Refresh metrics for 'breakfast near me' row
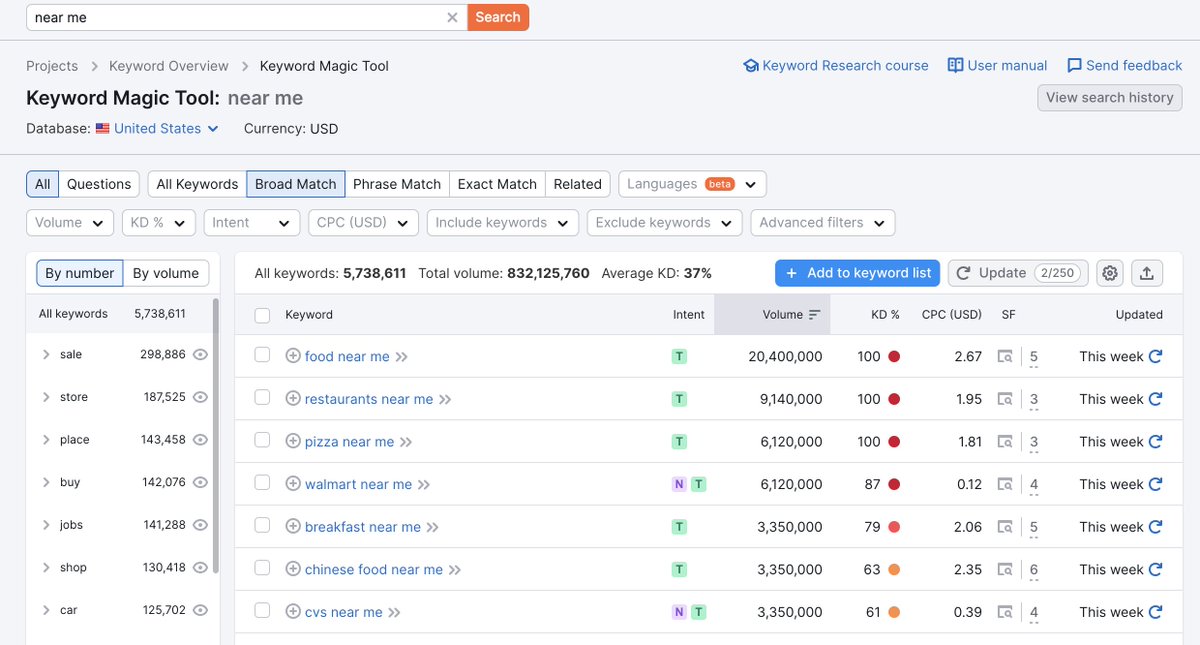Screen dimensions: 1200x645 pos(1156,527)
